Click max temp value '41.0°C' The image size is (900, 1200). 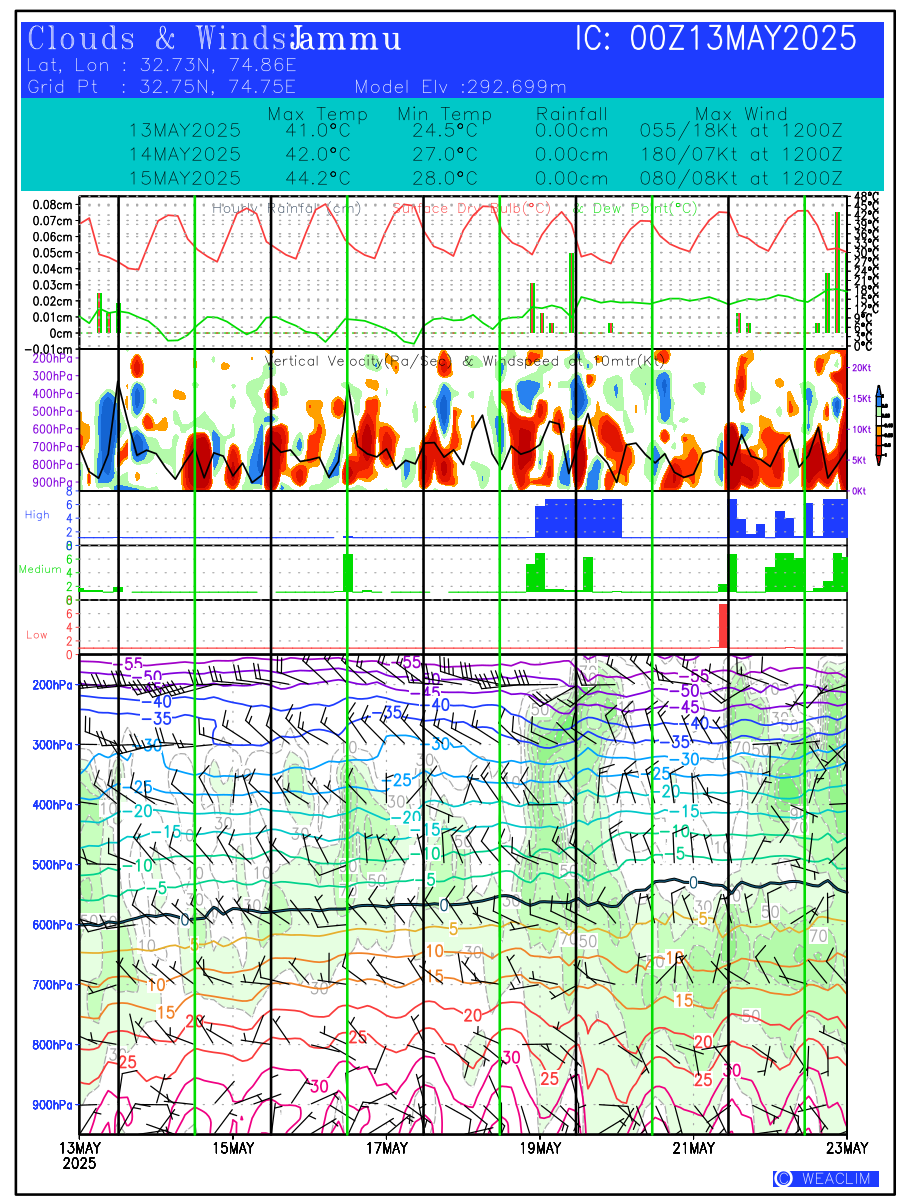click(316, 131)
